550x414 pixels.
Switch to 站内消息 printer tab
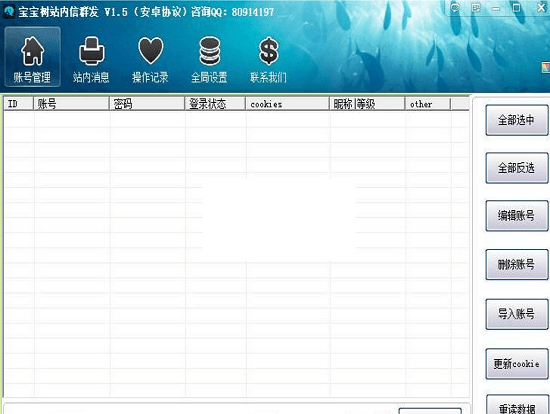(91, 59)
